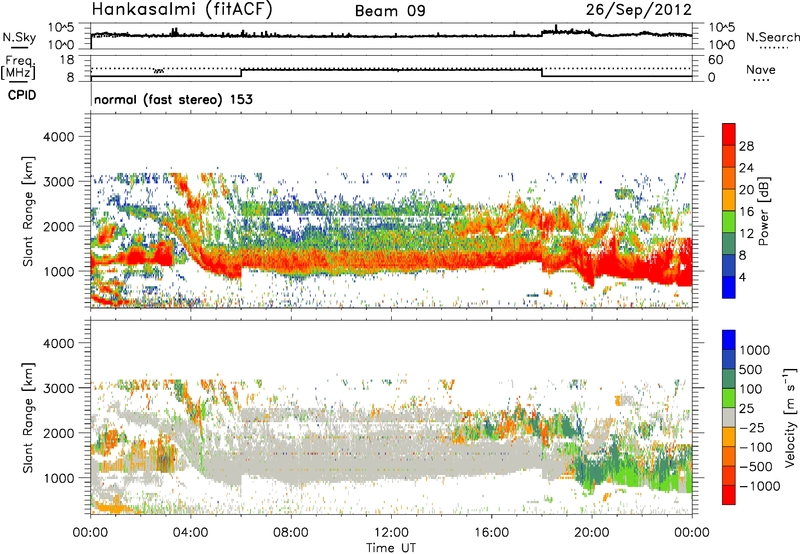This screenshot has width=800, height=554.
Task: Click the '28' power colorbar tick value
Action: (746, 146)
